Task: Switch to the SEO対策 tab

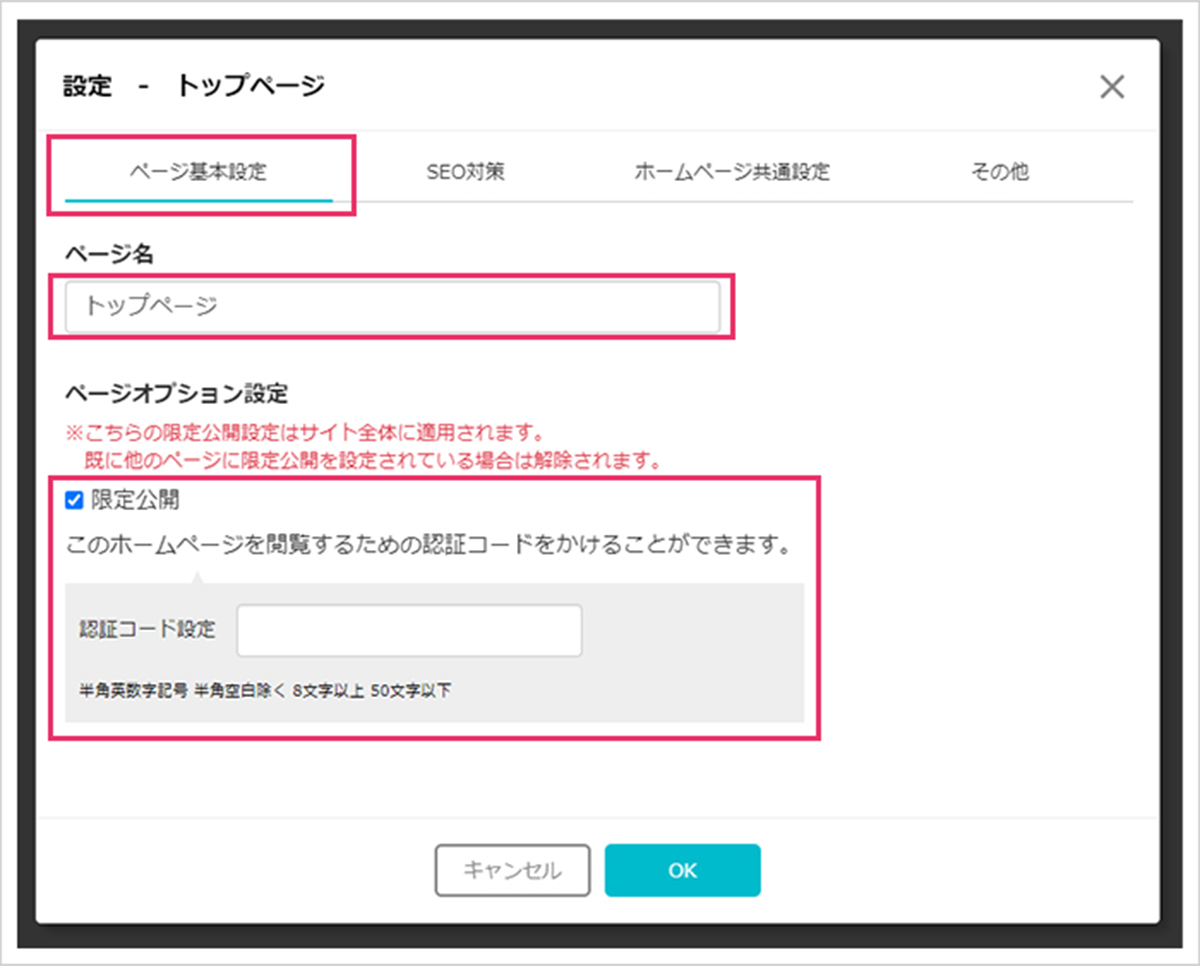Action: (466, 172)
